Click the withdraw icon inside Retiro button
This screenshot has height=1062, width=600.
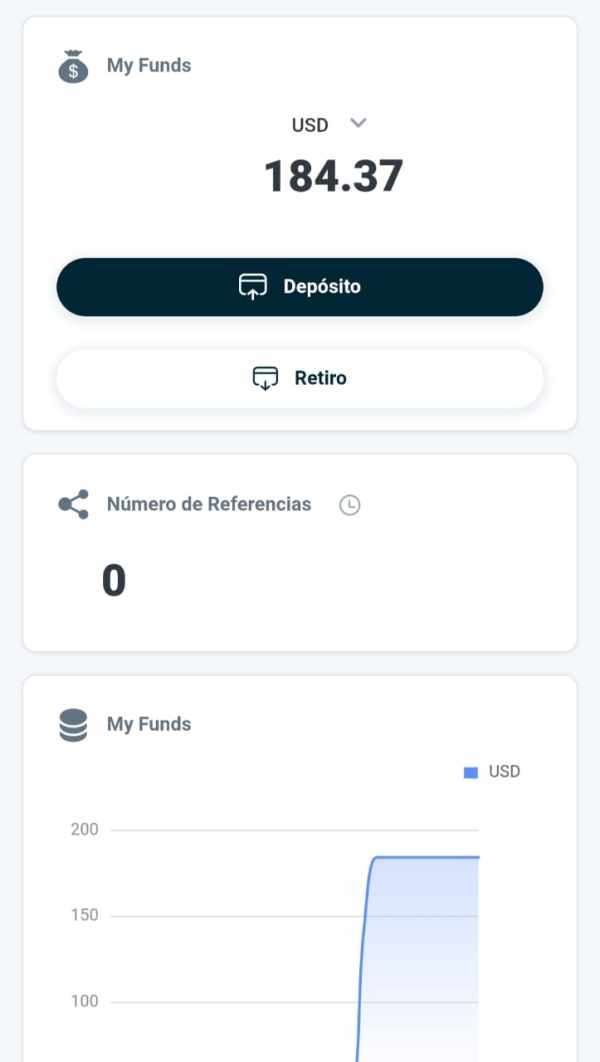click(265, 379)
